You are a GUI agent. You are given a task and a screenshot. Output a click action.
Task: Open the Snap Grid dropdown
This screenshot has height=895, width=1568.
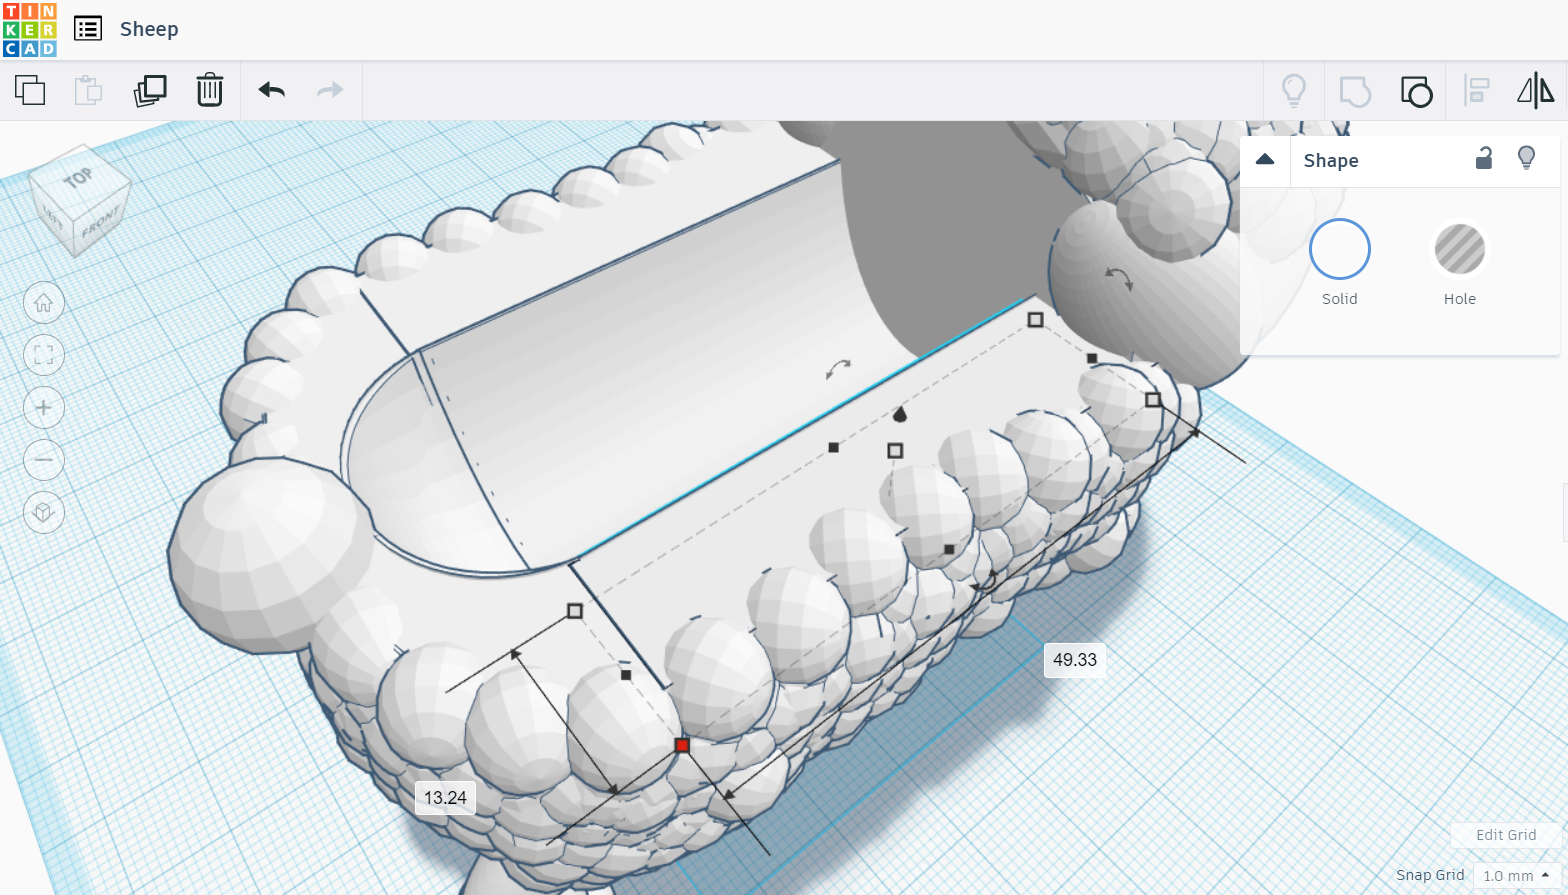1516,876
